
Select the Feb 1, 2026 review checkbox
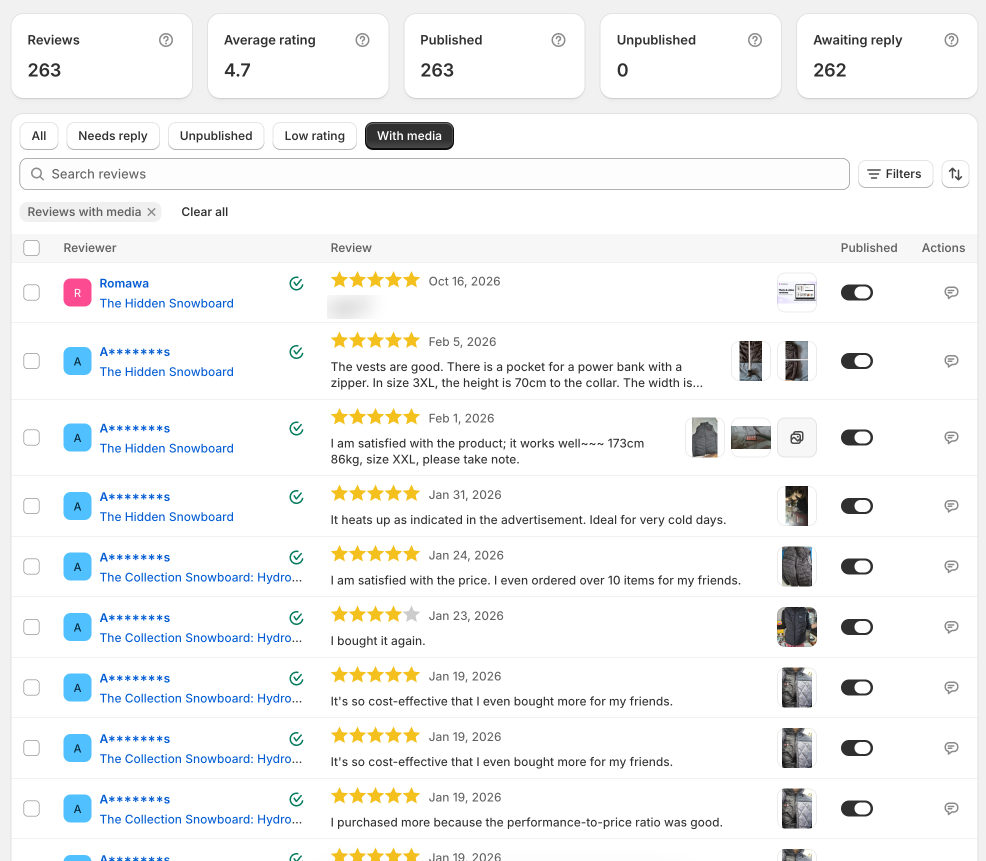click(31, 438)
